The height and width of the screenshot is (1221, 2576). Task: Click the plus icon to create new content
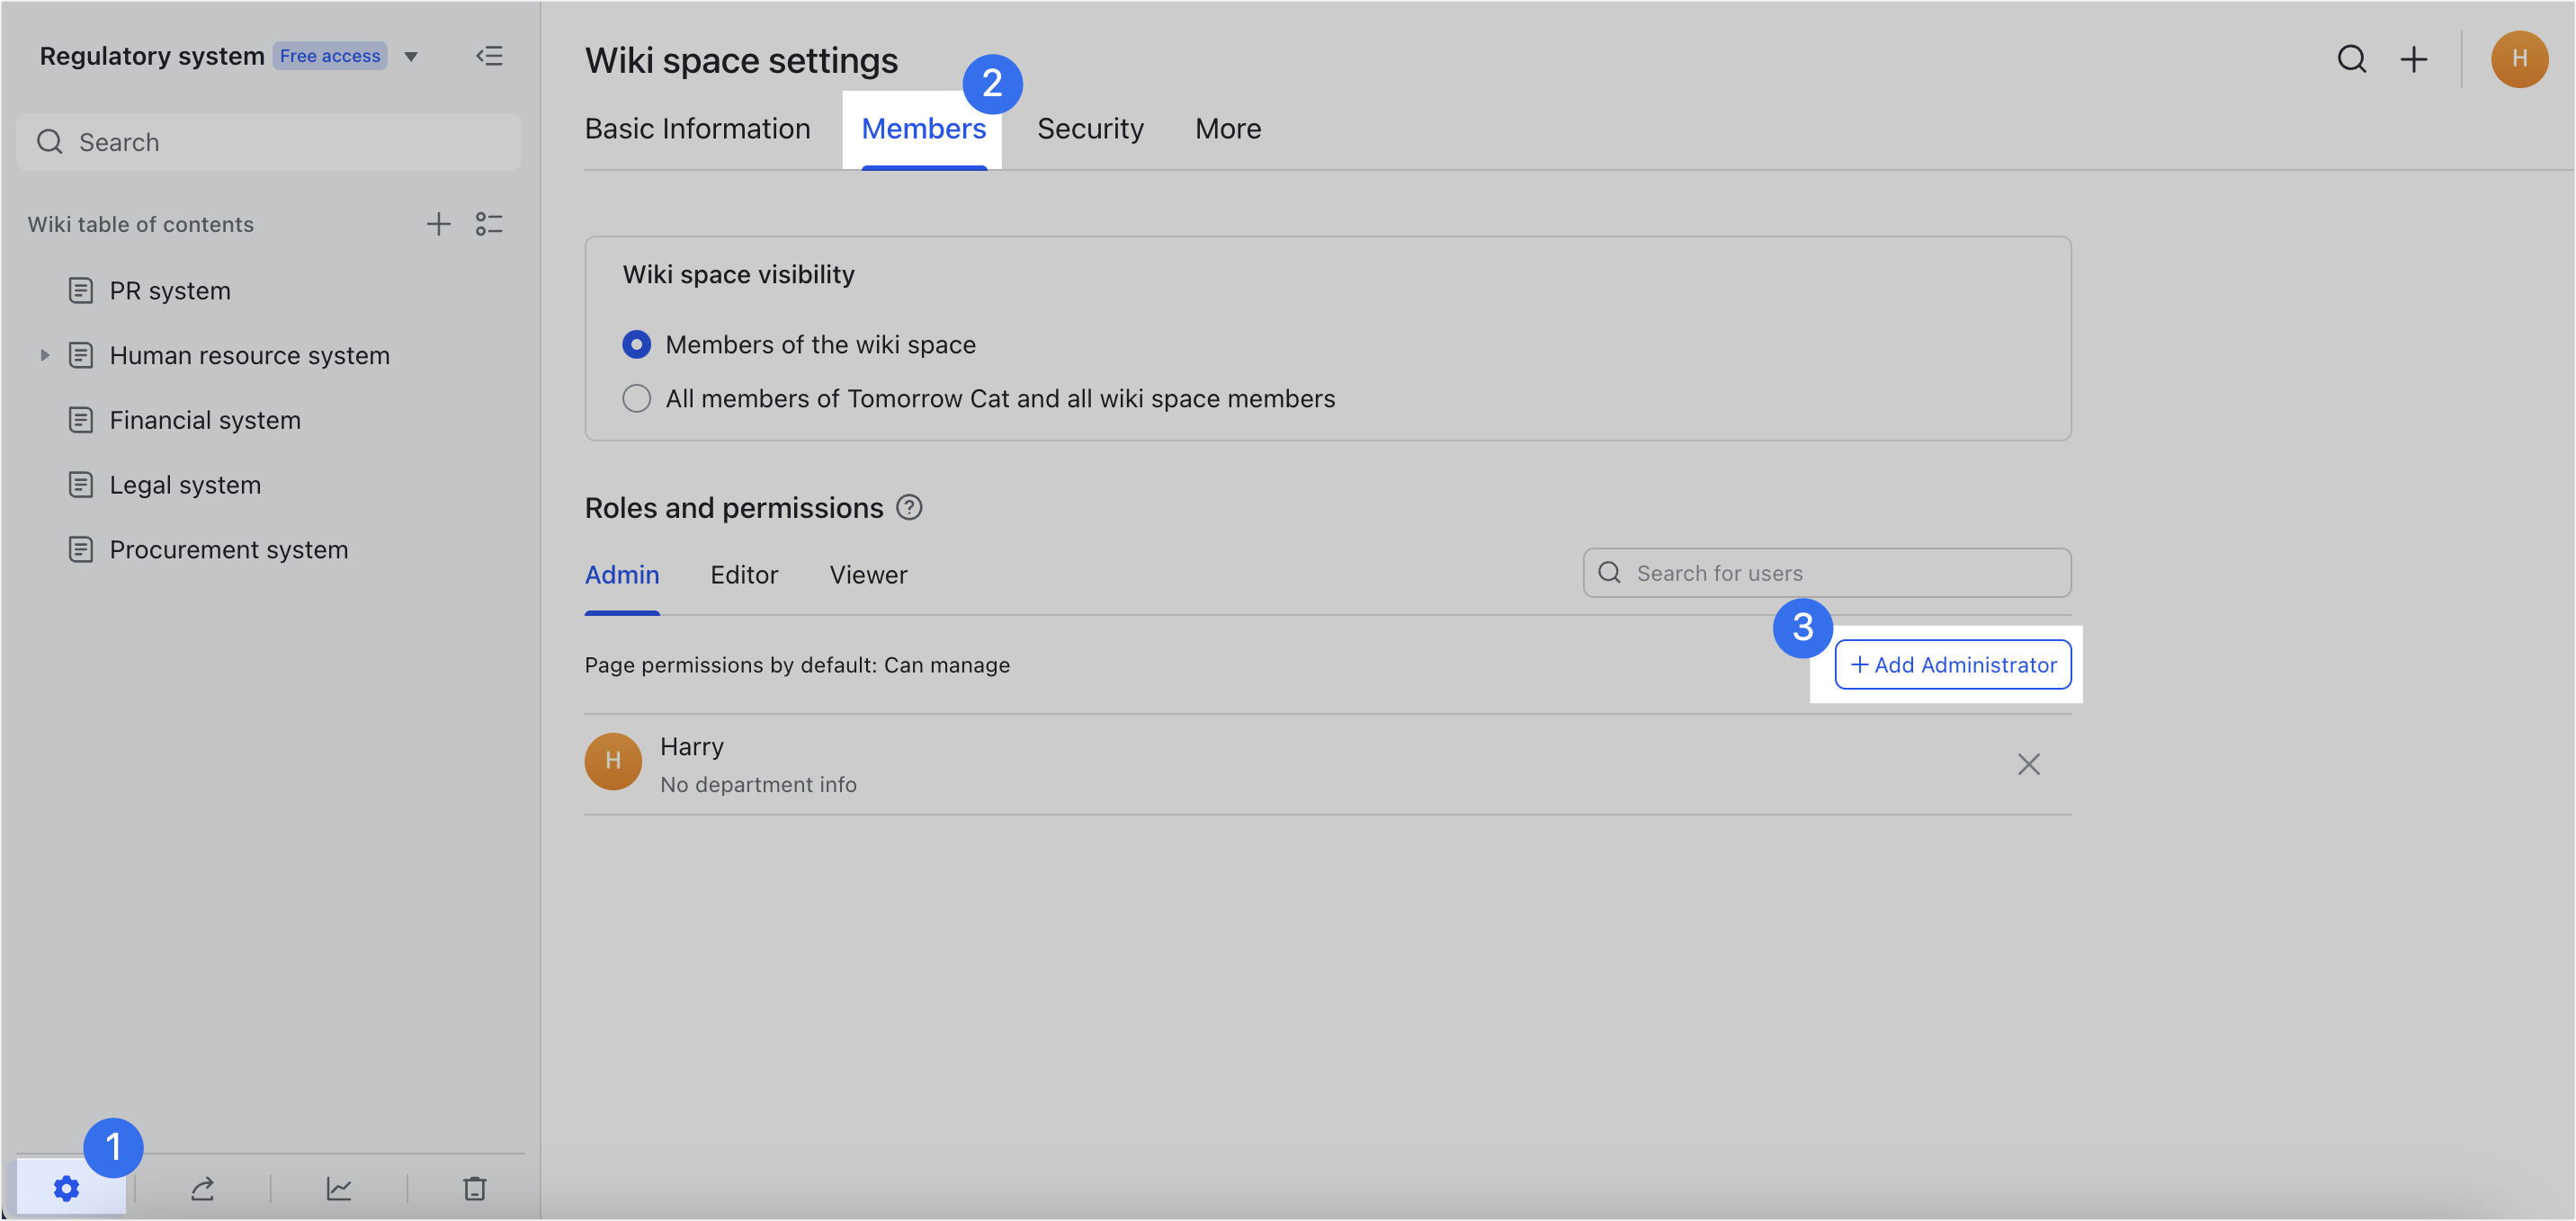click(2413, 59)
